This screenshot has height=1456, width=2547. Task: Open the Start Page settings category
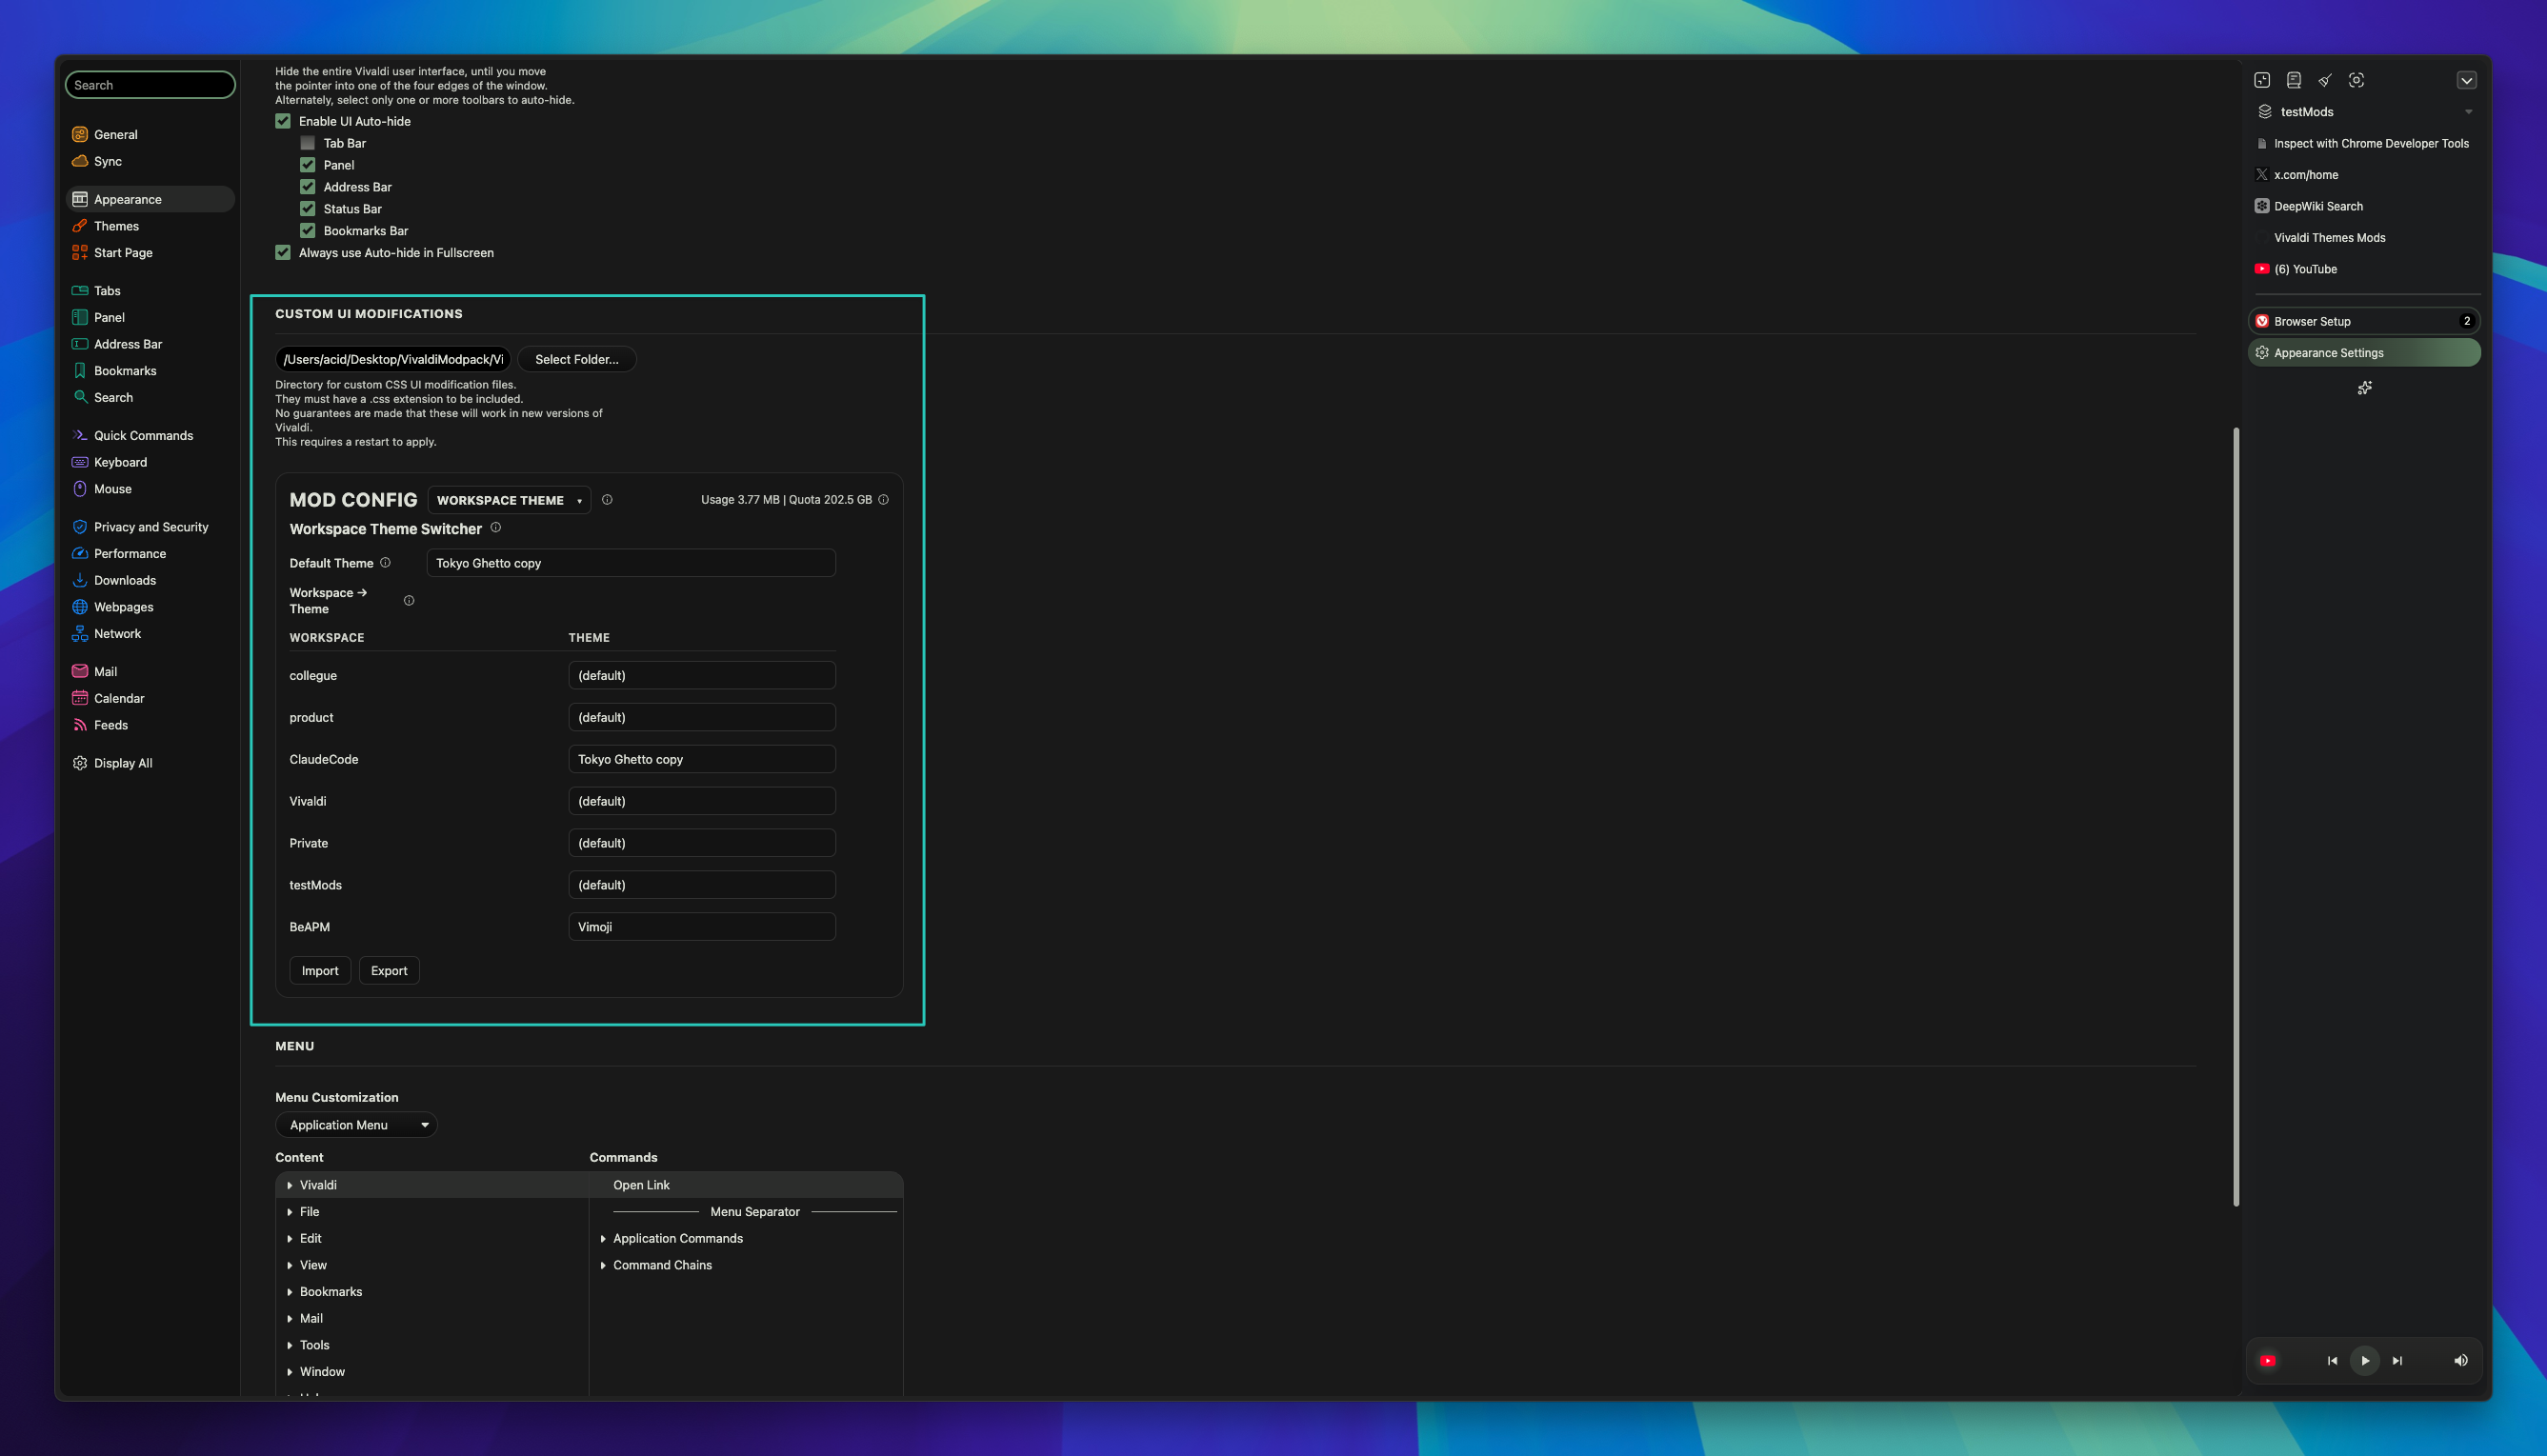coord(150,253)
